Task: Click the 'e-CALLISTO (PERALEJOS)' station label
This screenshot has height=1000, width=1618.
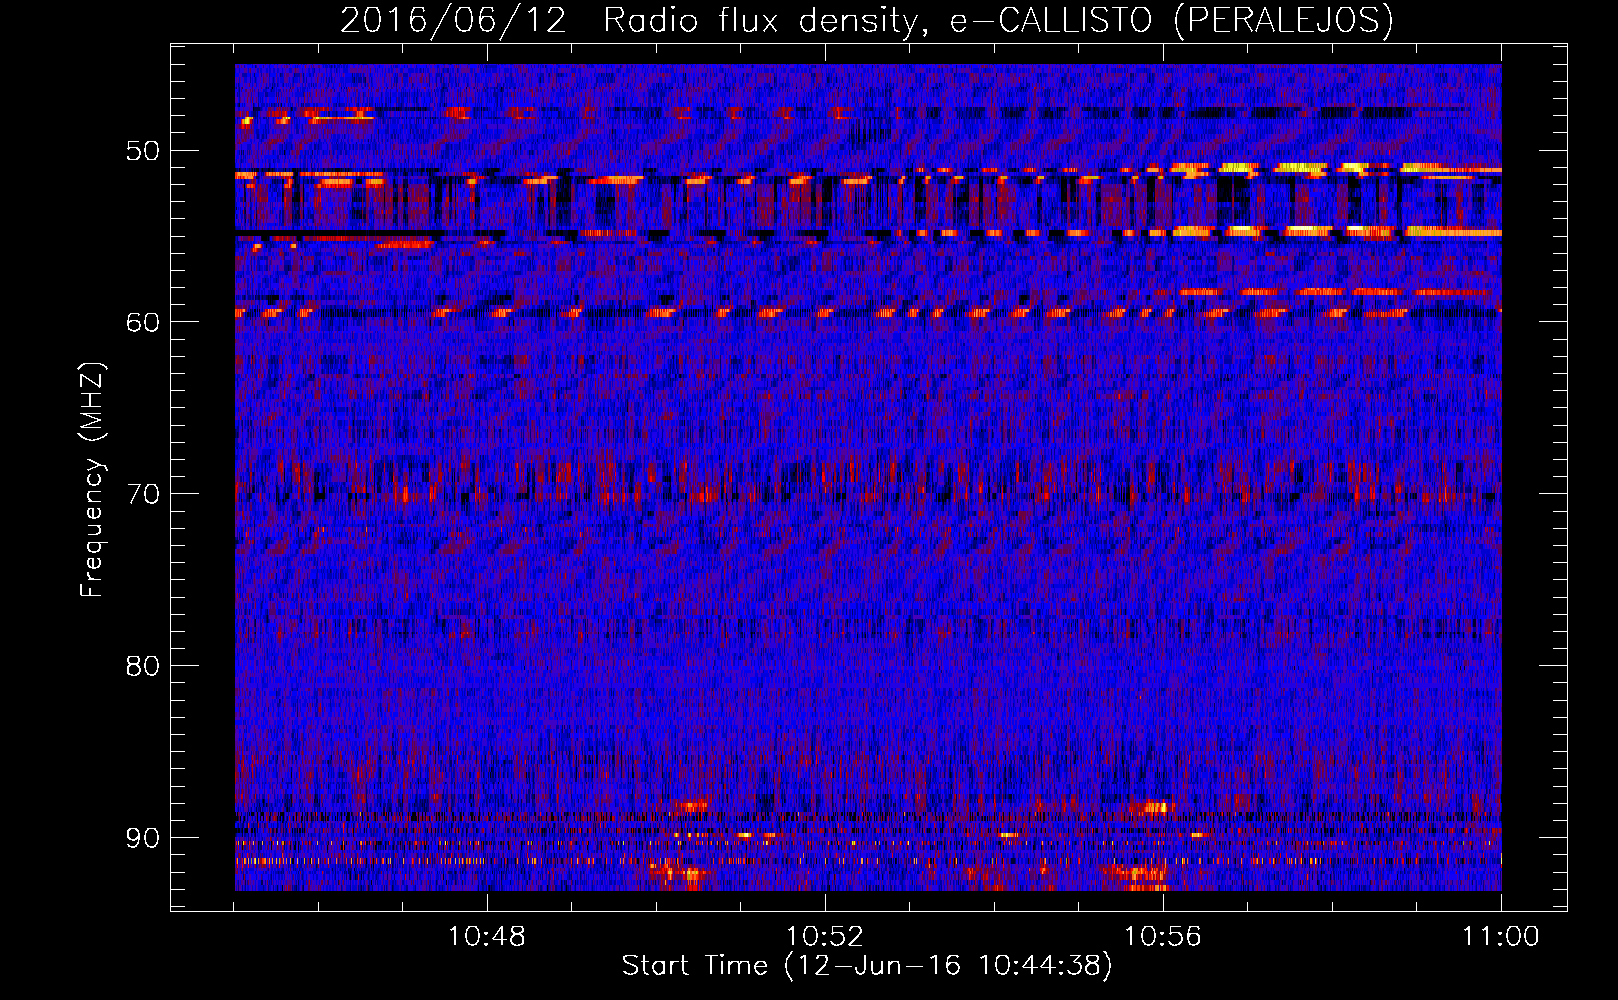Action: coord(1171,21)
